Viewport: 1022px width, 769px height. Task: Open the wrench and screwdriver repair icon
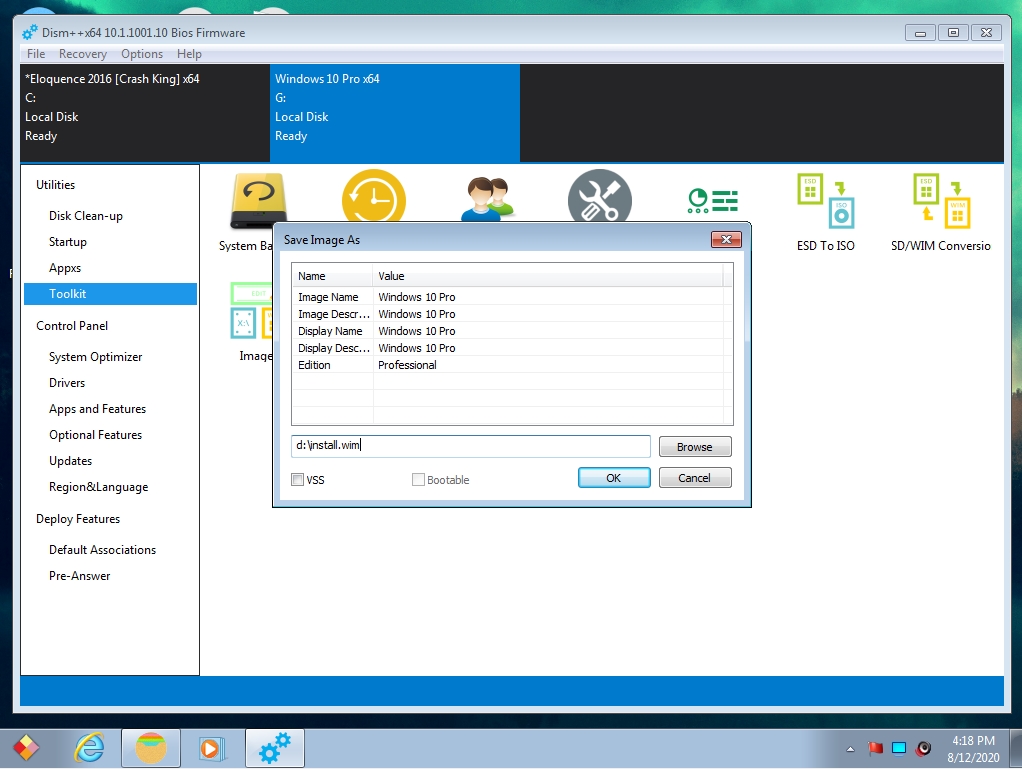(x=600, y=196)
